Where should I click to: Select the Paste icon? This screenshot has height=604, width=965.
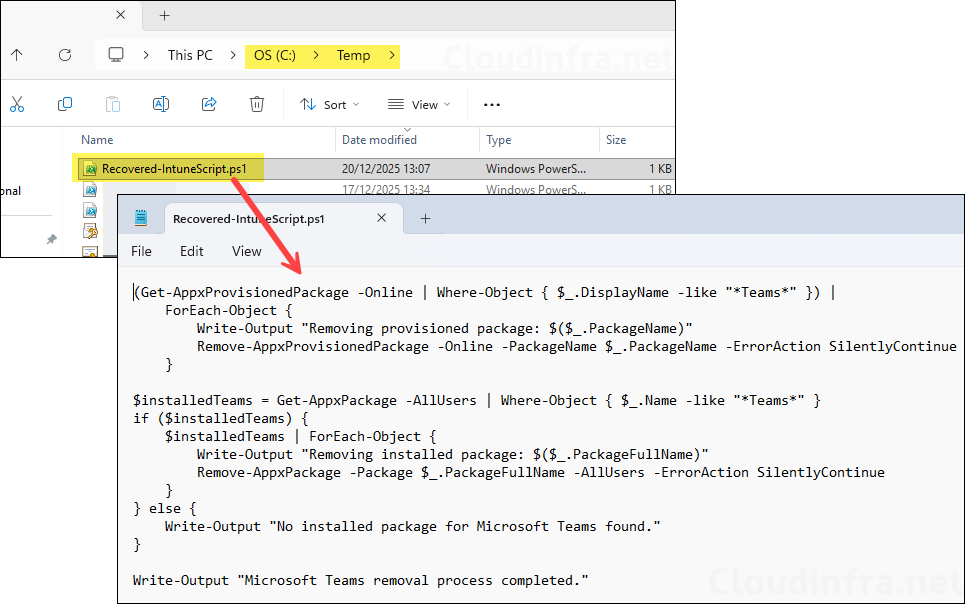112,103
